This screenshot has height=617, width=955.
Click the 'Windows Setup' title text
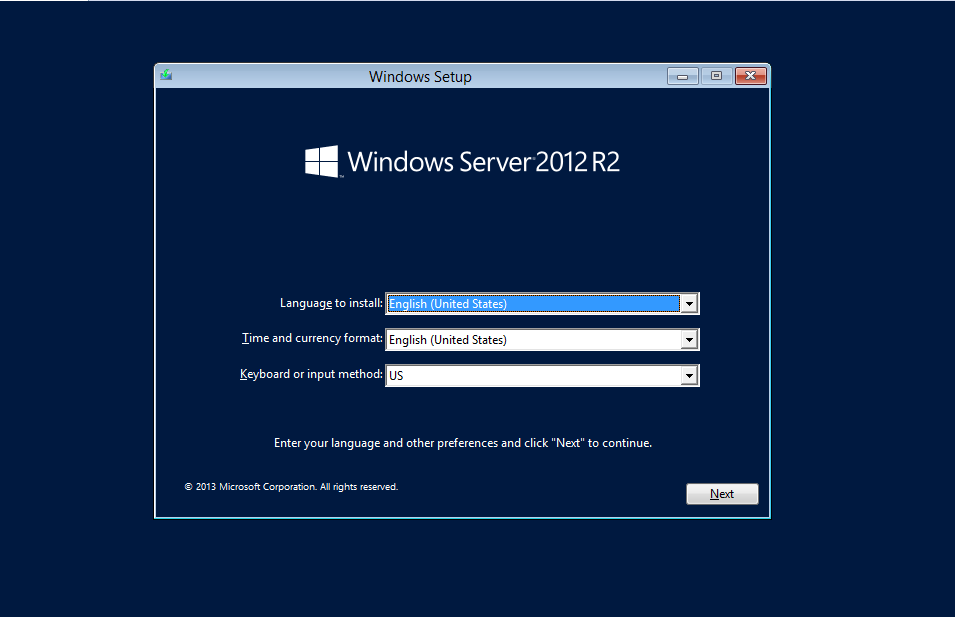point(420,77)
